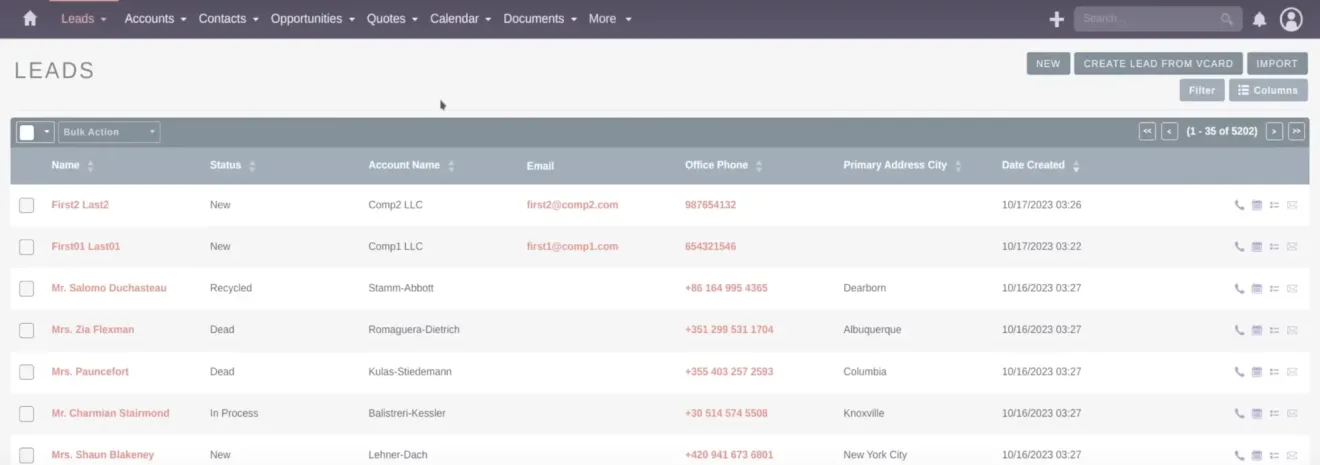
Task: Open the Opportunities menu
Action: point(314,18)
